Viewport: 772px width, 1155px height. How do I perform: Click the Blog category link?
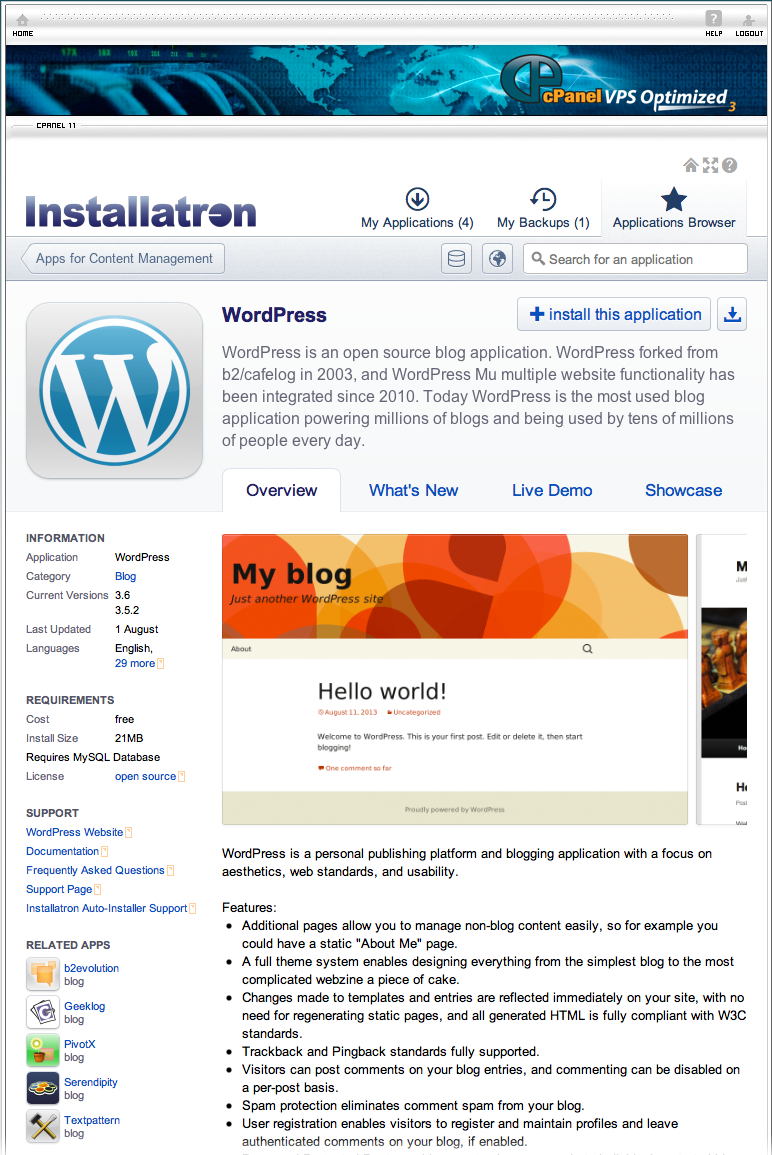click(x=125, y=576)
